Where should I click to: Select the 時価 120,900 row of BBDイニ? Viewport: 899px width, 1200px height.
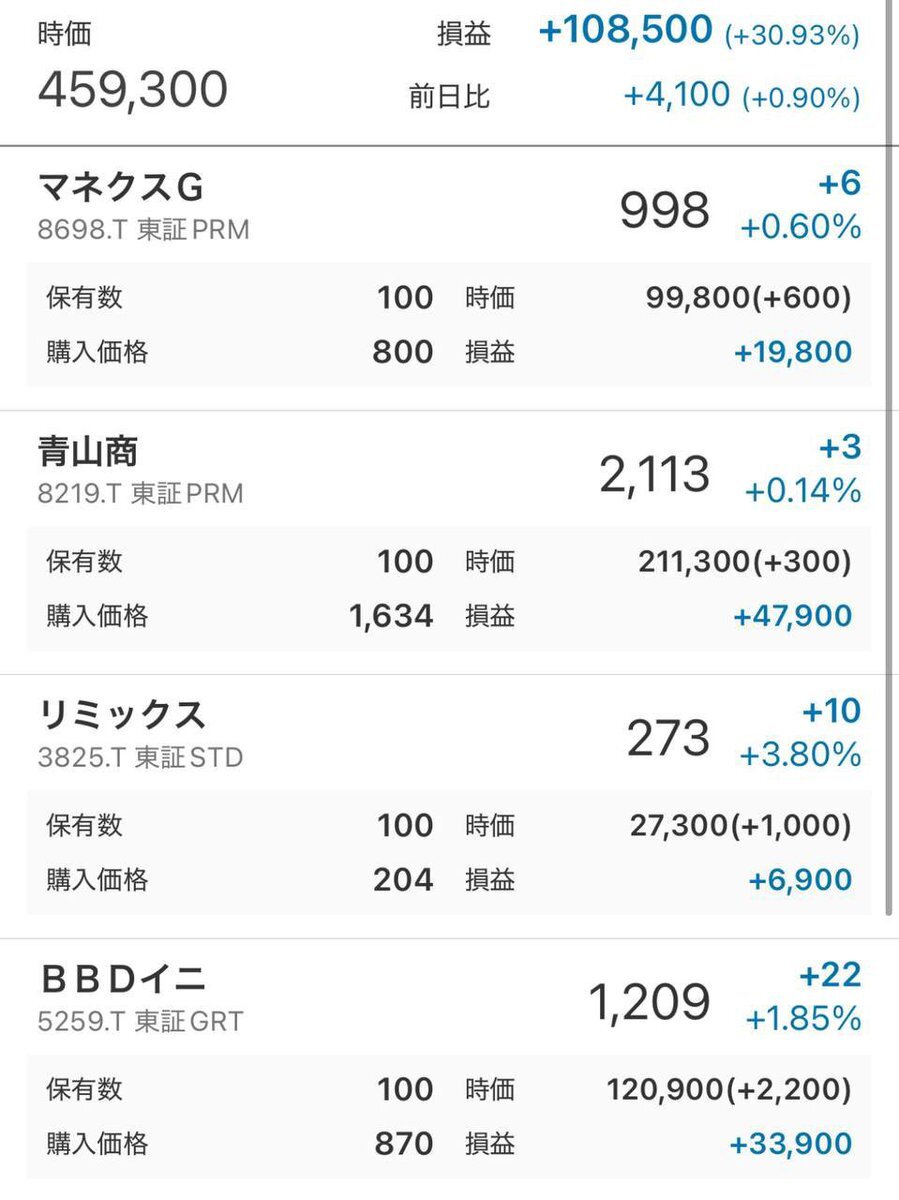click(x=658, y=1090)
